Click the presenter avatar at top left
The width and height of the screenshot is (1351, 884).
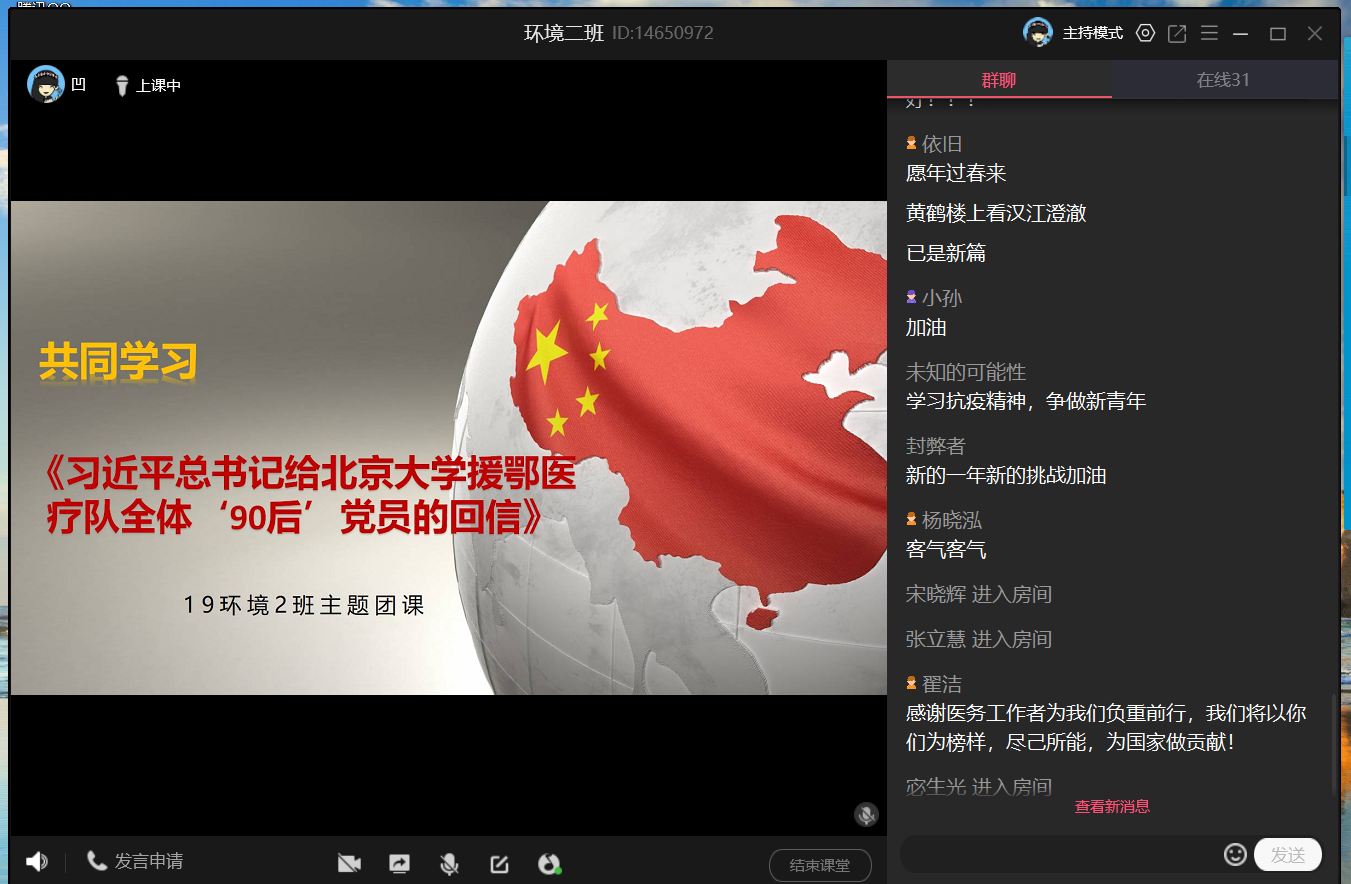45,85
